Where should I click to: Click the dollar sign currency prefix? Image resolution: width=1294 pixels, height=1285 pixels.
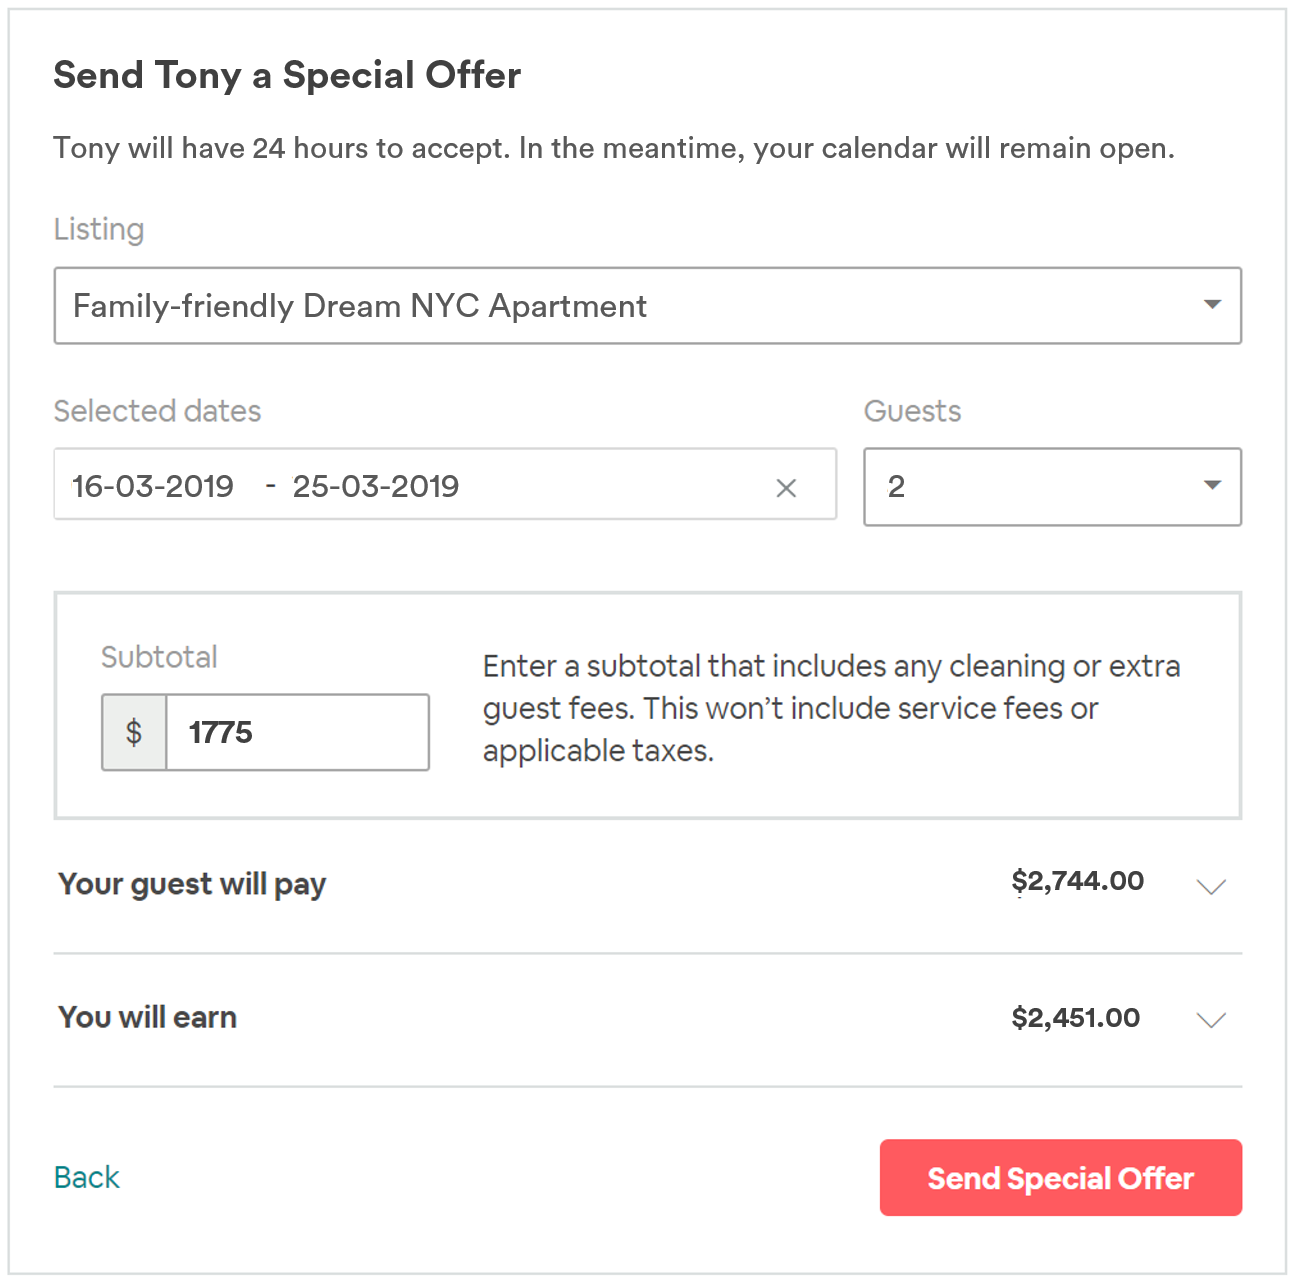[x=134, y=733]
